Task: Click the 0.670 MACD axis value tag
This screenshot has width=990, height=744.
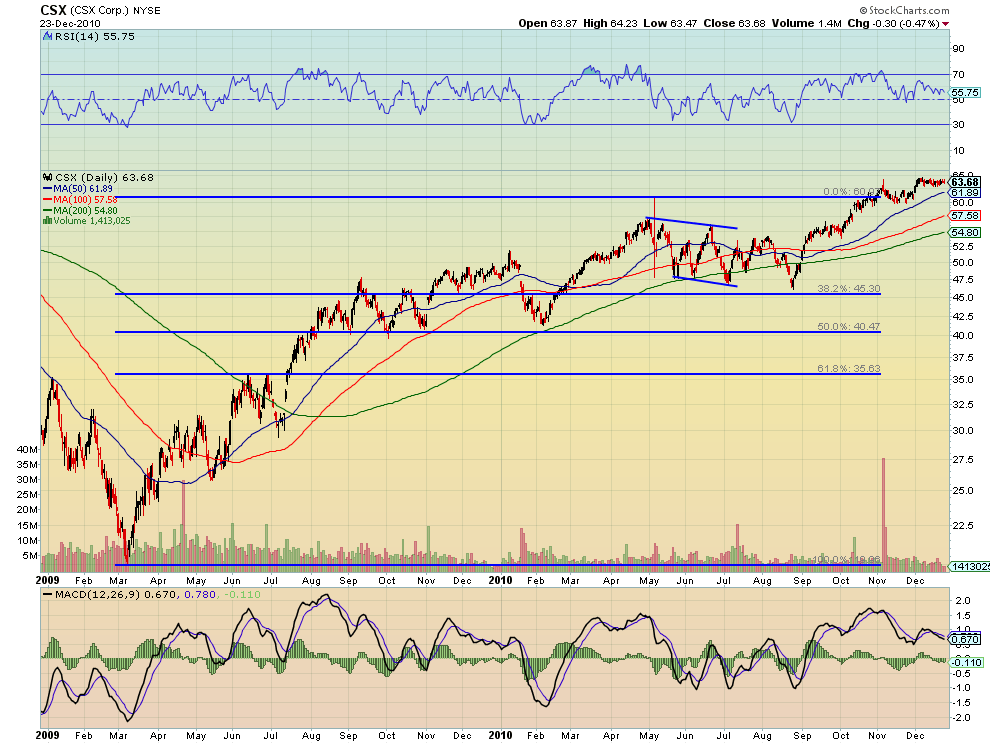Action: point(966,639)
